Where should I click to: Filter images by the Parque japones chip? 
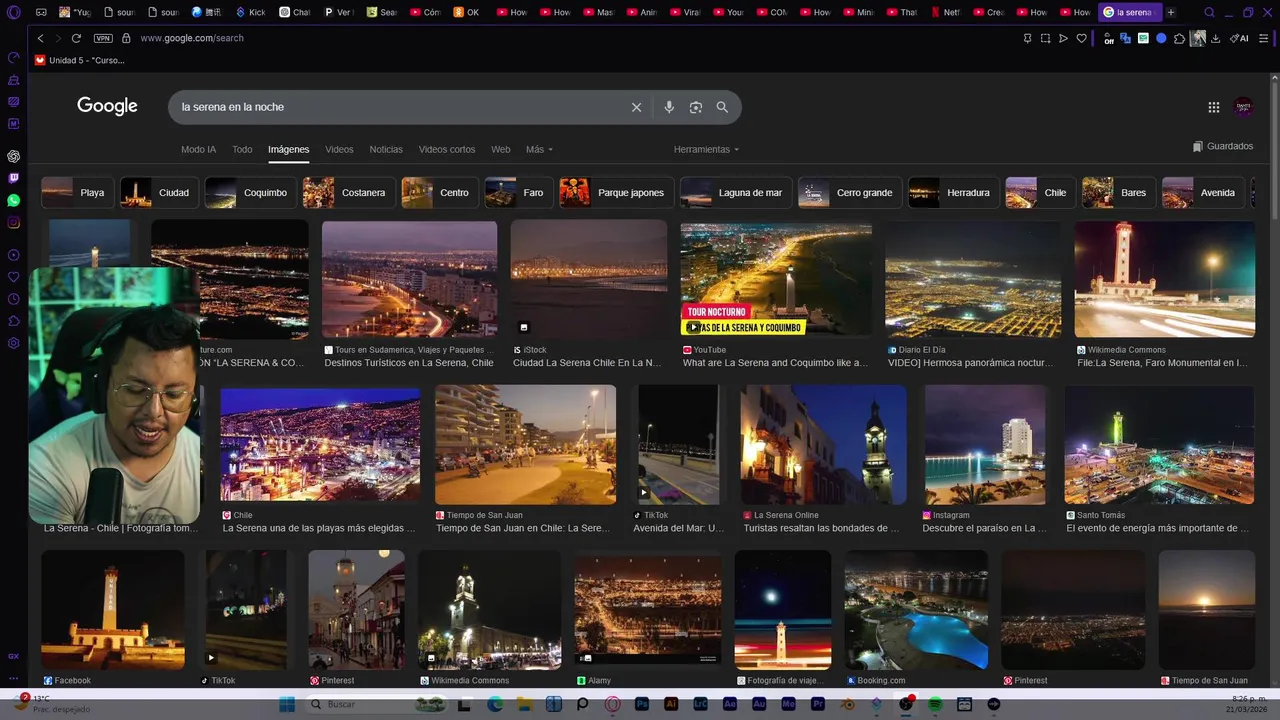[616, 192]
